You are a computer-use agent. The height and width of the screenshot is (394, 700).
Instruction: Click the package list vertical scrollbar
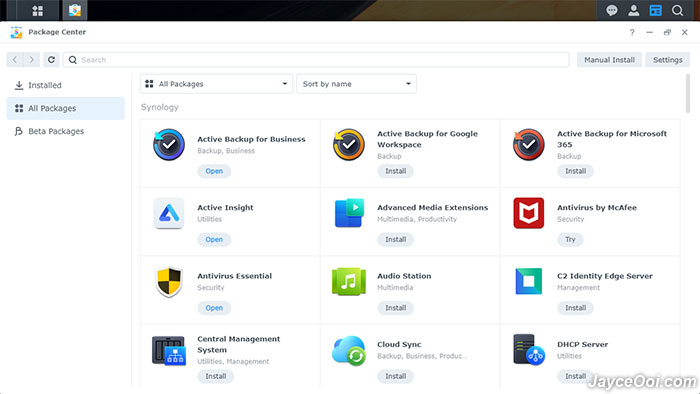tap(688, 94)
